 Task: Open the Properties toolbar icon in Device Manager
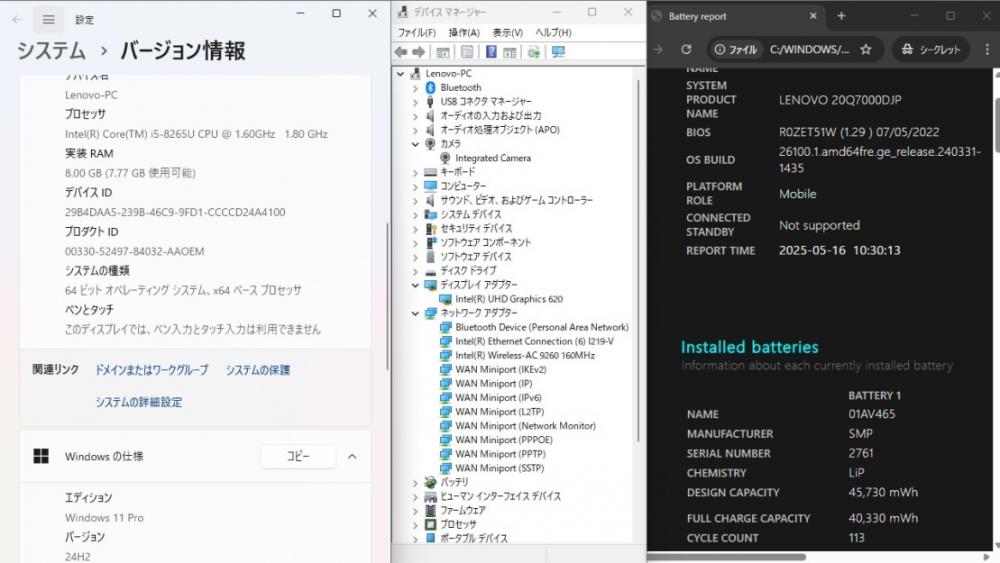tap(467, 52)
